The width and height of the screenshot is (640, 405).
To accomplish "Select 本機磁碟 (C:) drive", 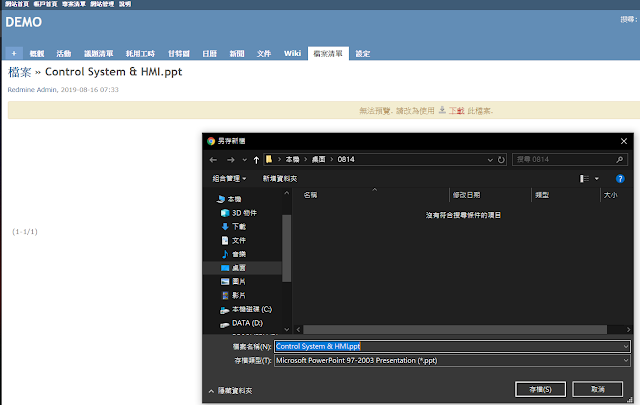I will point(246,309).
